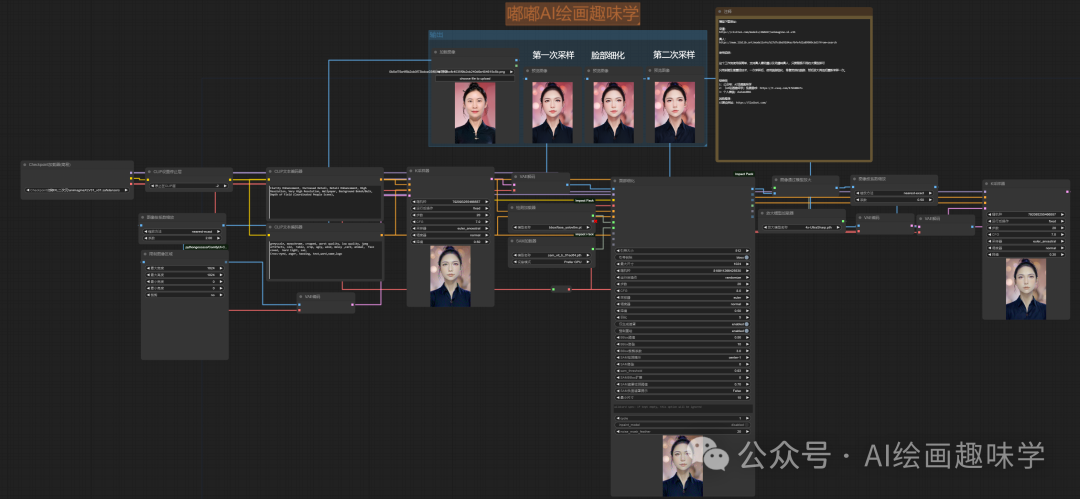Select the 脸部细化 heading label
This screenshot has width=1080, height=499.
click(x=608, y=55)
